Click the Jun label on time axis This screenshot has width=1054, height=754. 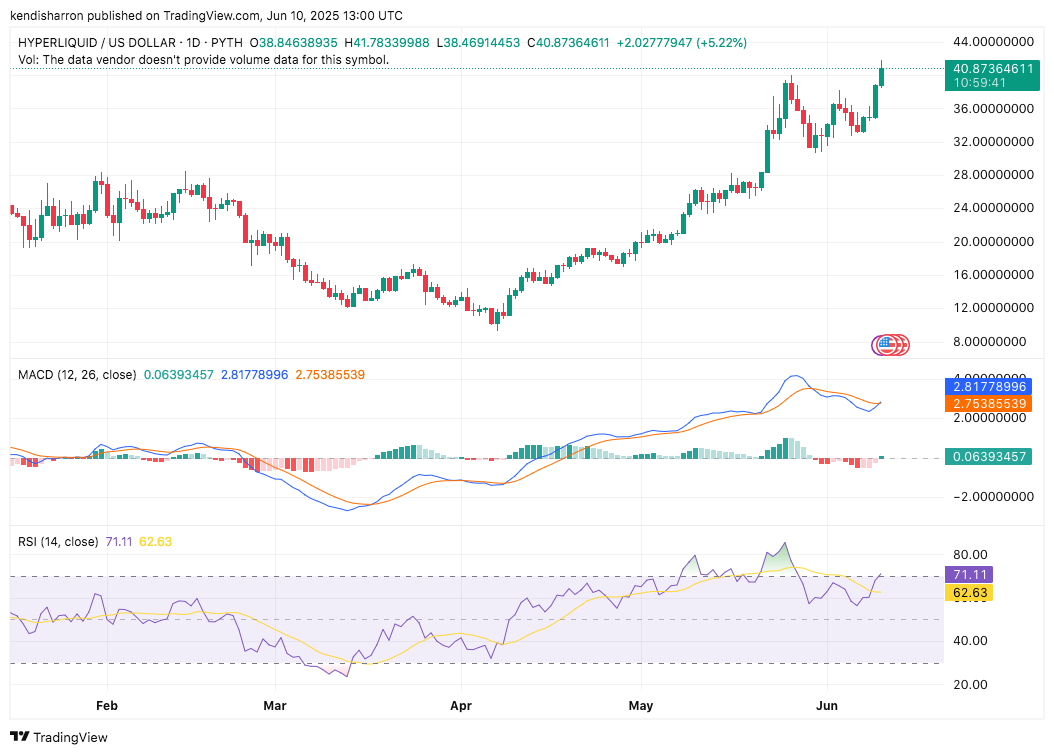(x=827, y=706)
